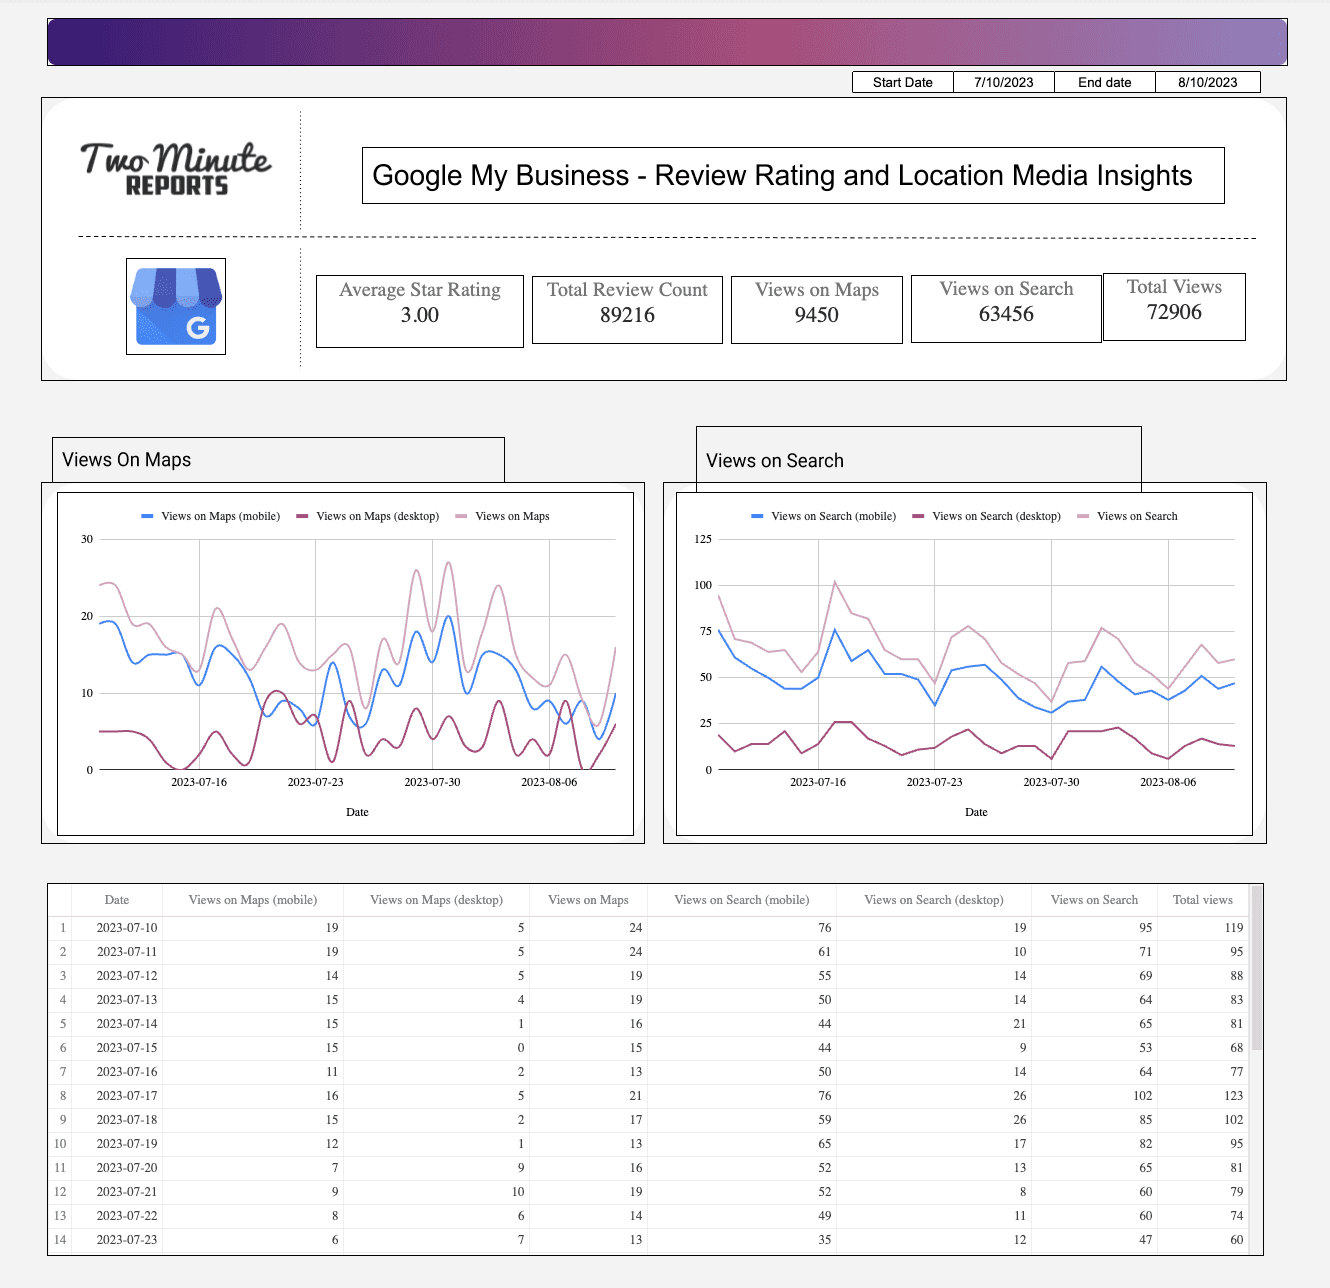Click the Total Views 72906 scorecard
The height and width of the screenshot is (1288, 1330).
1174,306
